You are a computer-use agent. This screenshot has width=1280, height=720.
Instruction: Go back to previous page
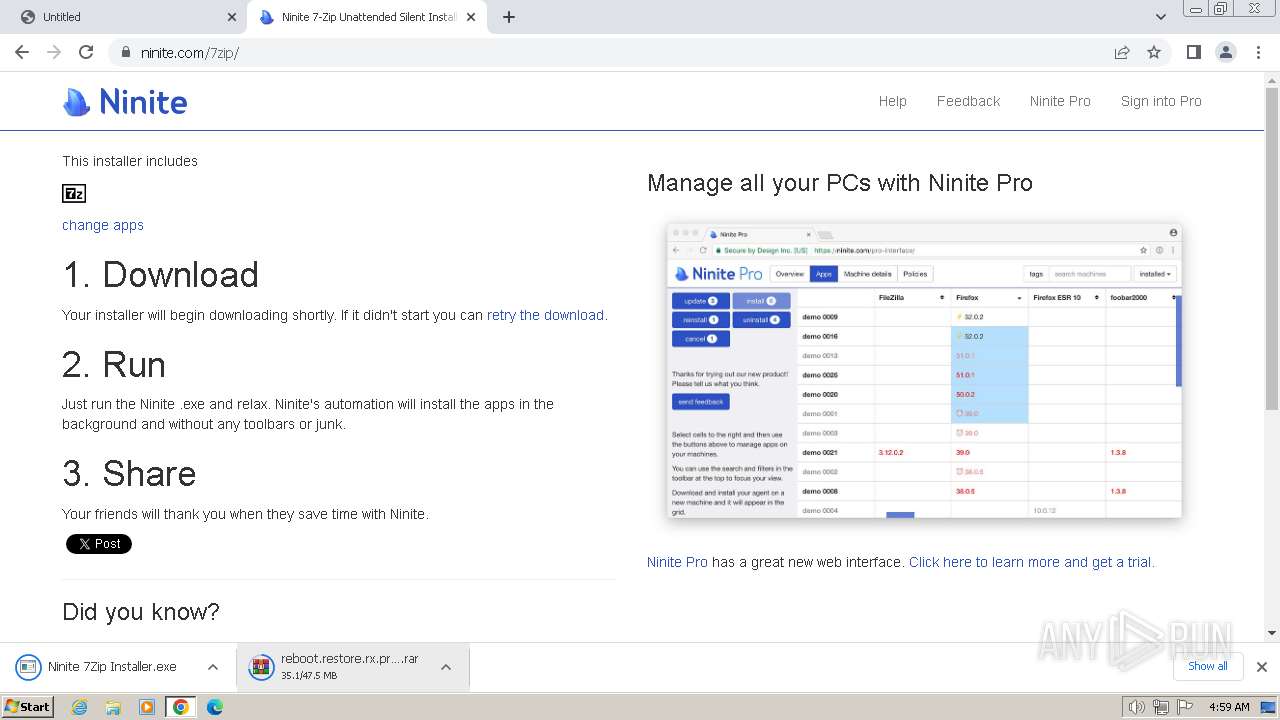pos(22,52)
